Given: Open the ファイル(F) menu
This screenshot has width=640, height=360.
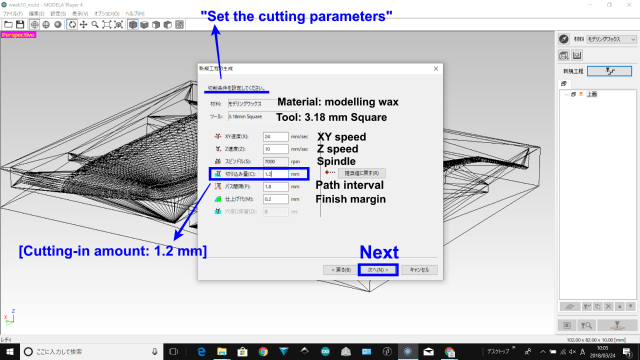Looking at the screenshot, I should (13, 13).
